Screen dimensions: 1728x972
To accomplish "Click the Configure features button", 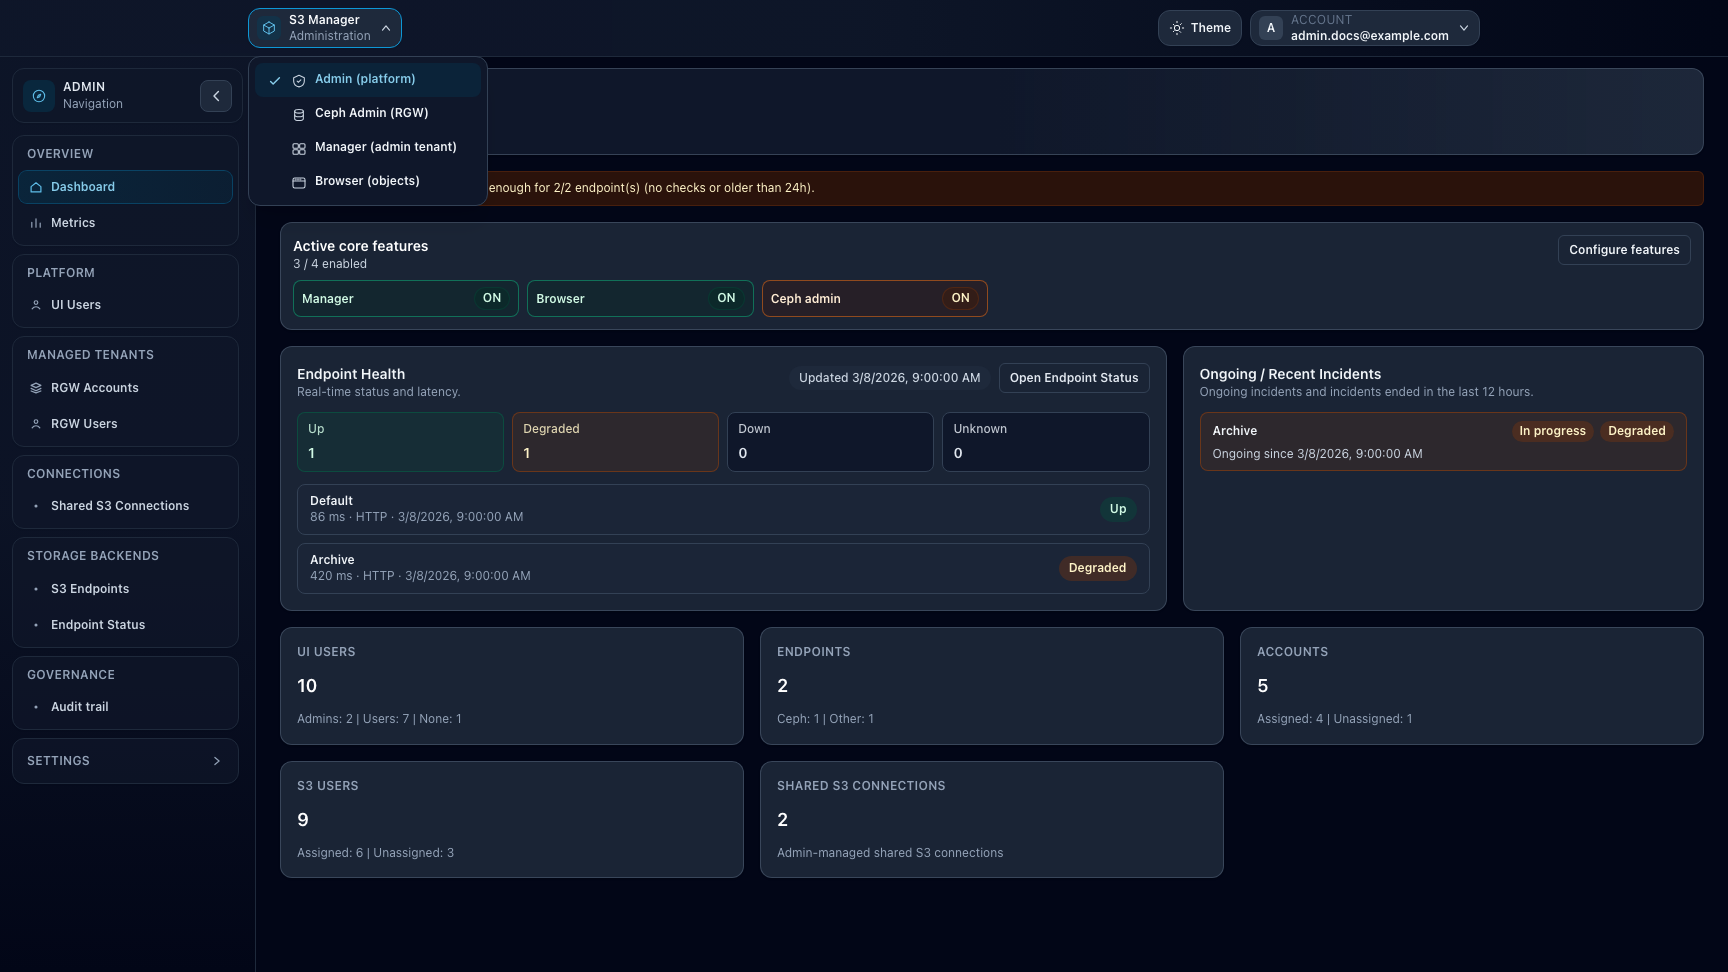I will pos(1623,249).
